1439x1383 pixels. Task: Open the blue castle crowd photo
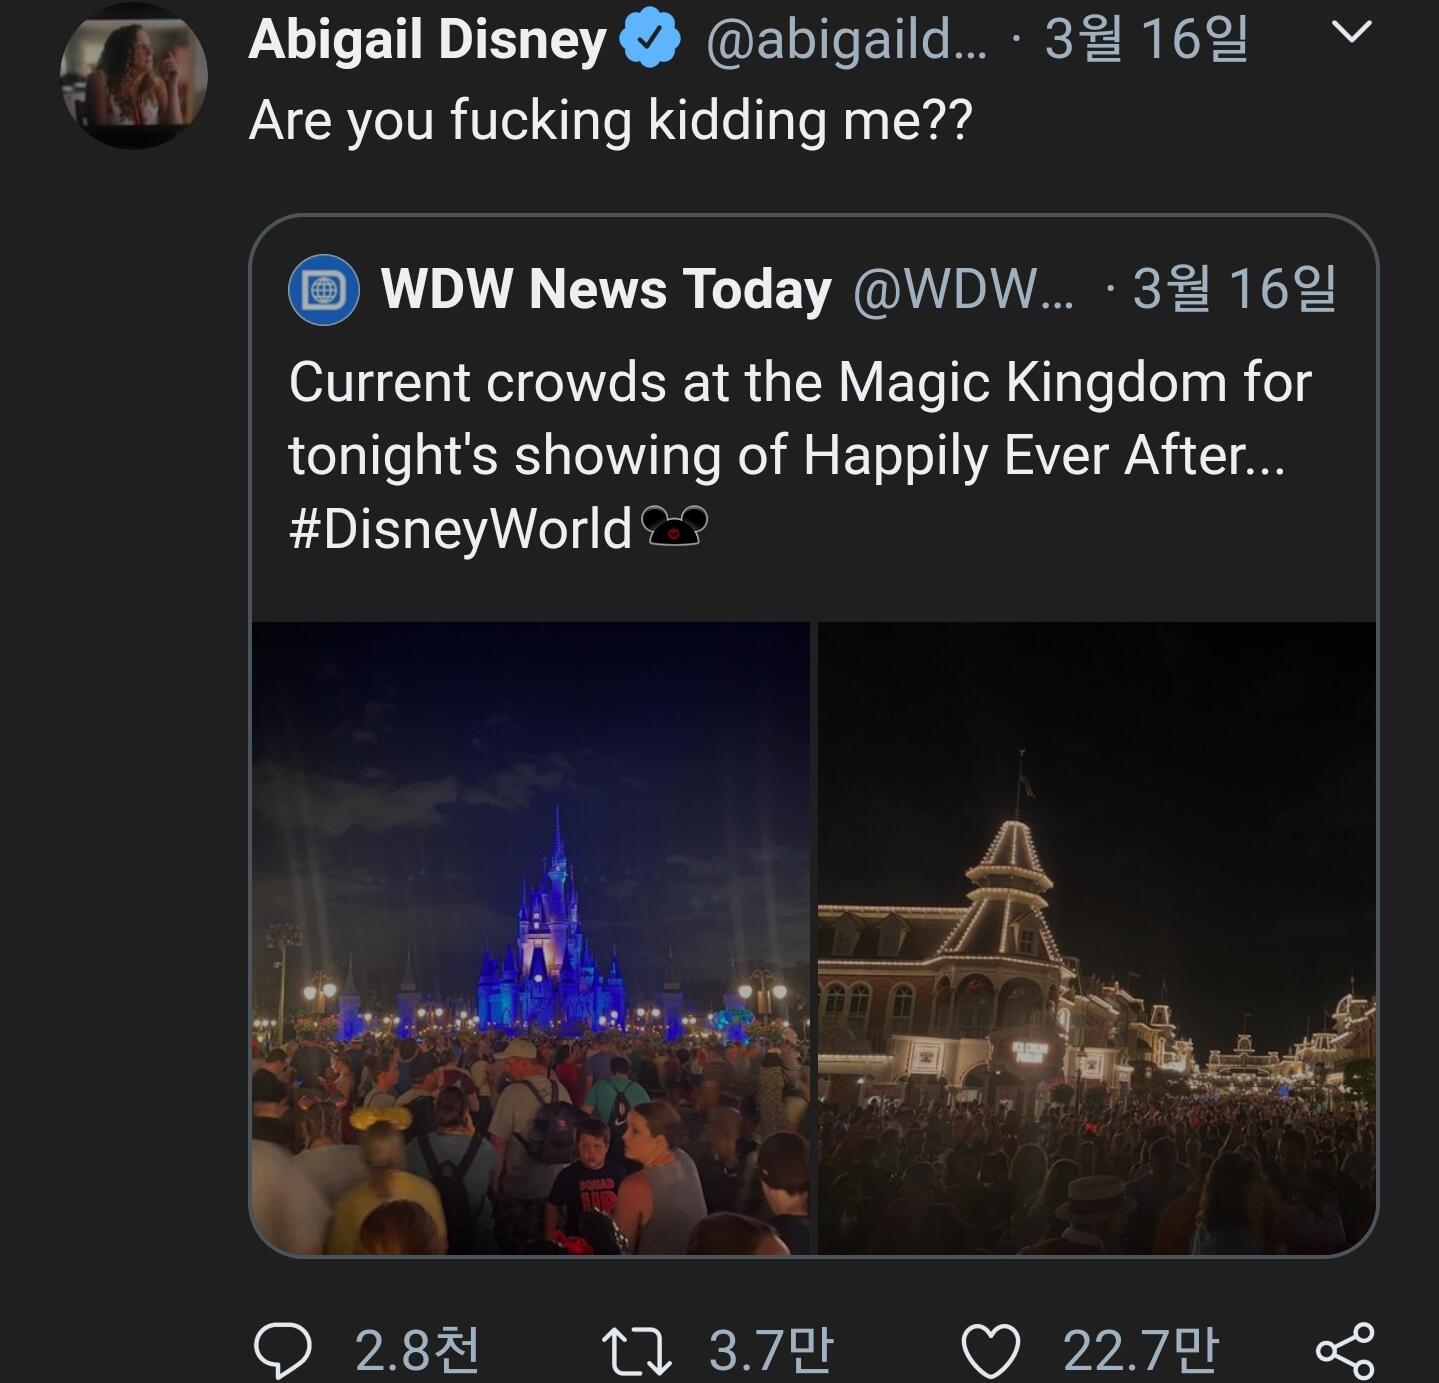[x=531, y=937]
